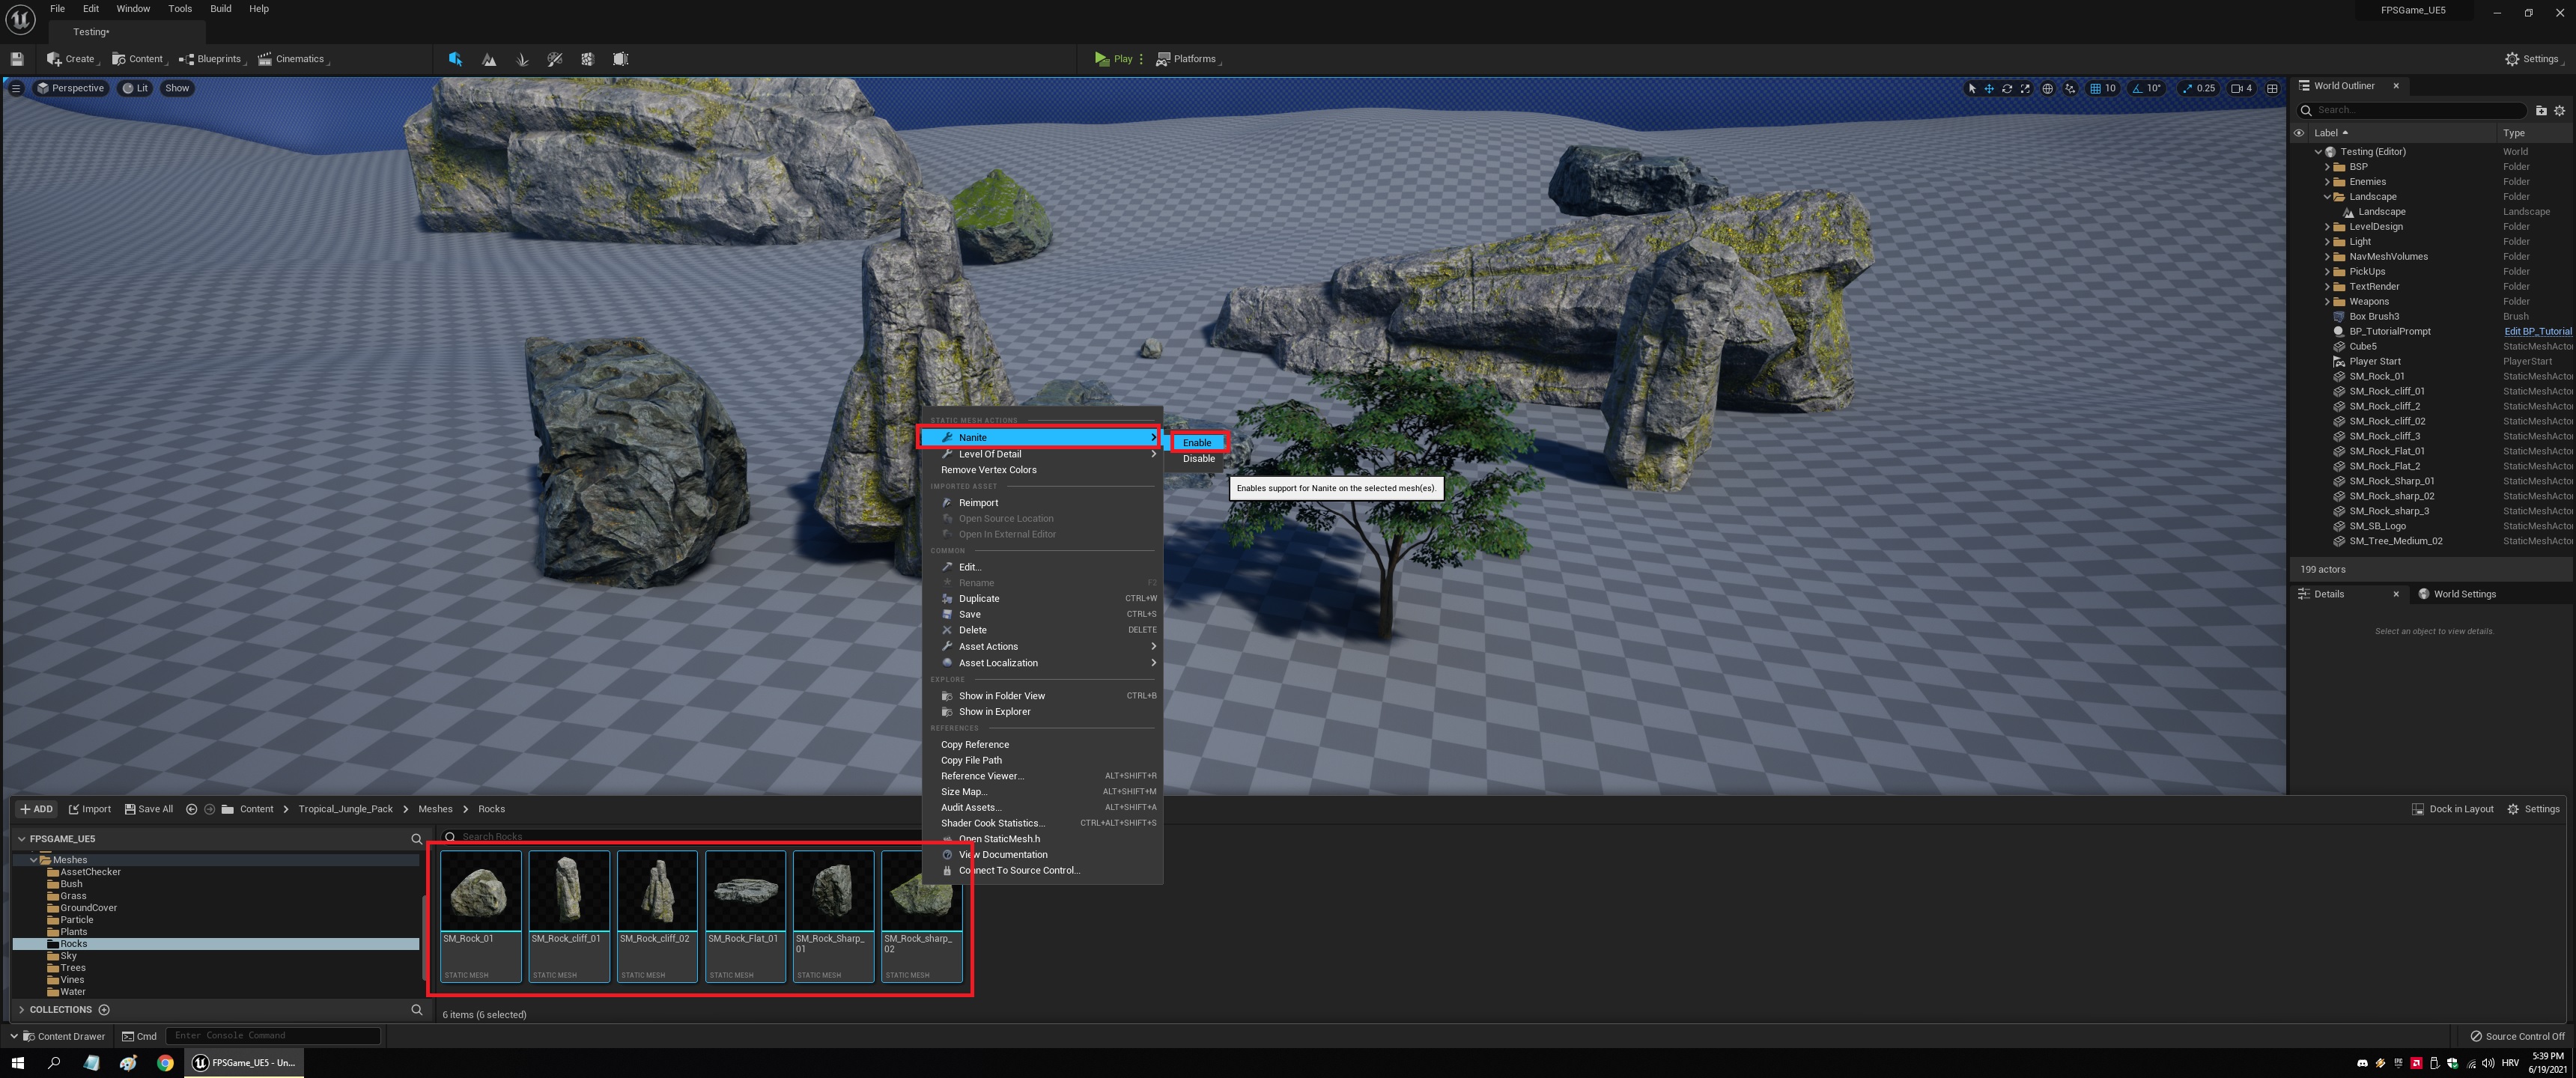Select Enable in Nanite submenu

(x=1197, y=442)
